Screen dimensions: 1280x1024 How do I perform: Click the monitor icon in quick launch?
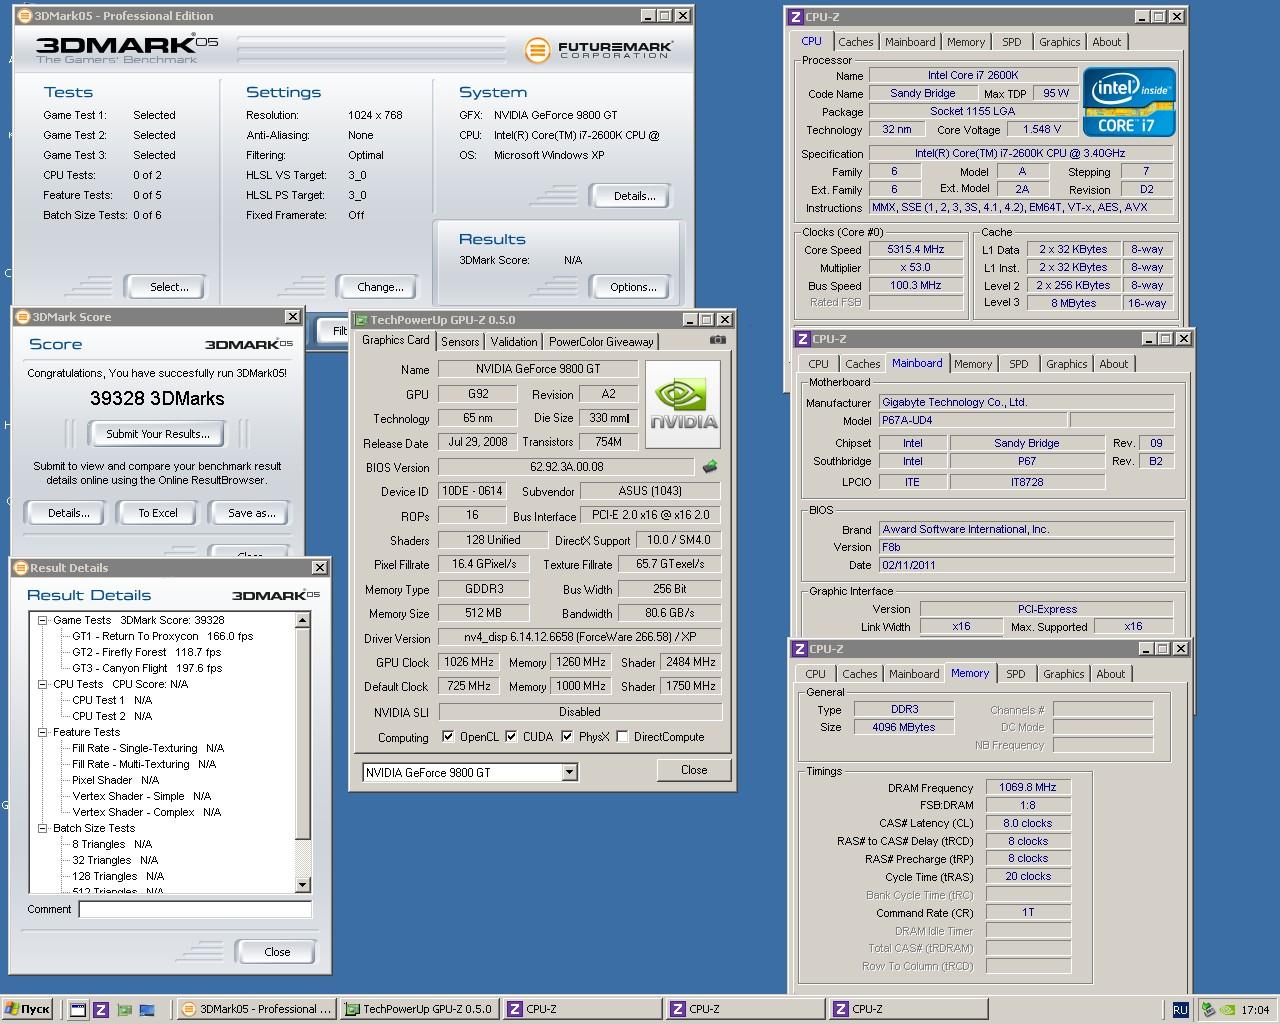coord(147,1009)
